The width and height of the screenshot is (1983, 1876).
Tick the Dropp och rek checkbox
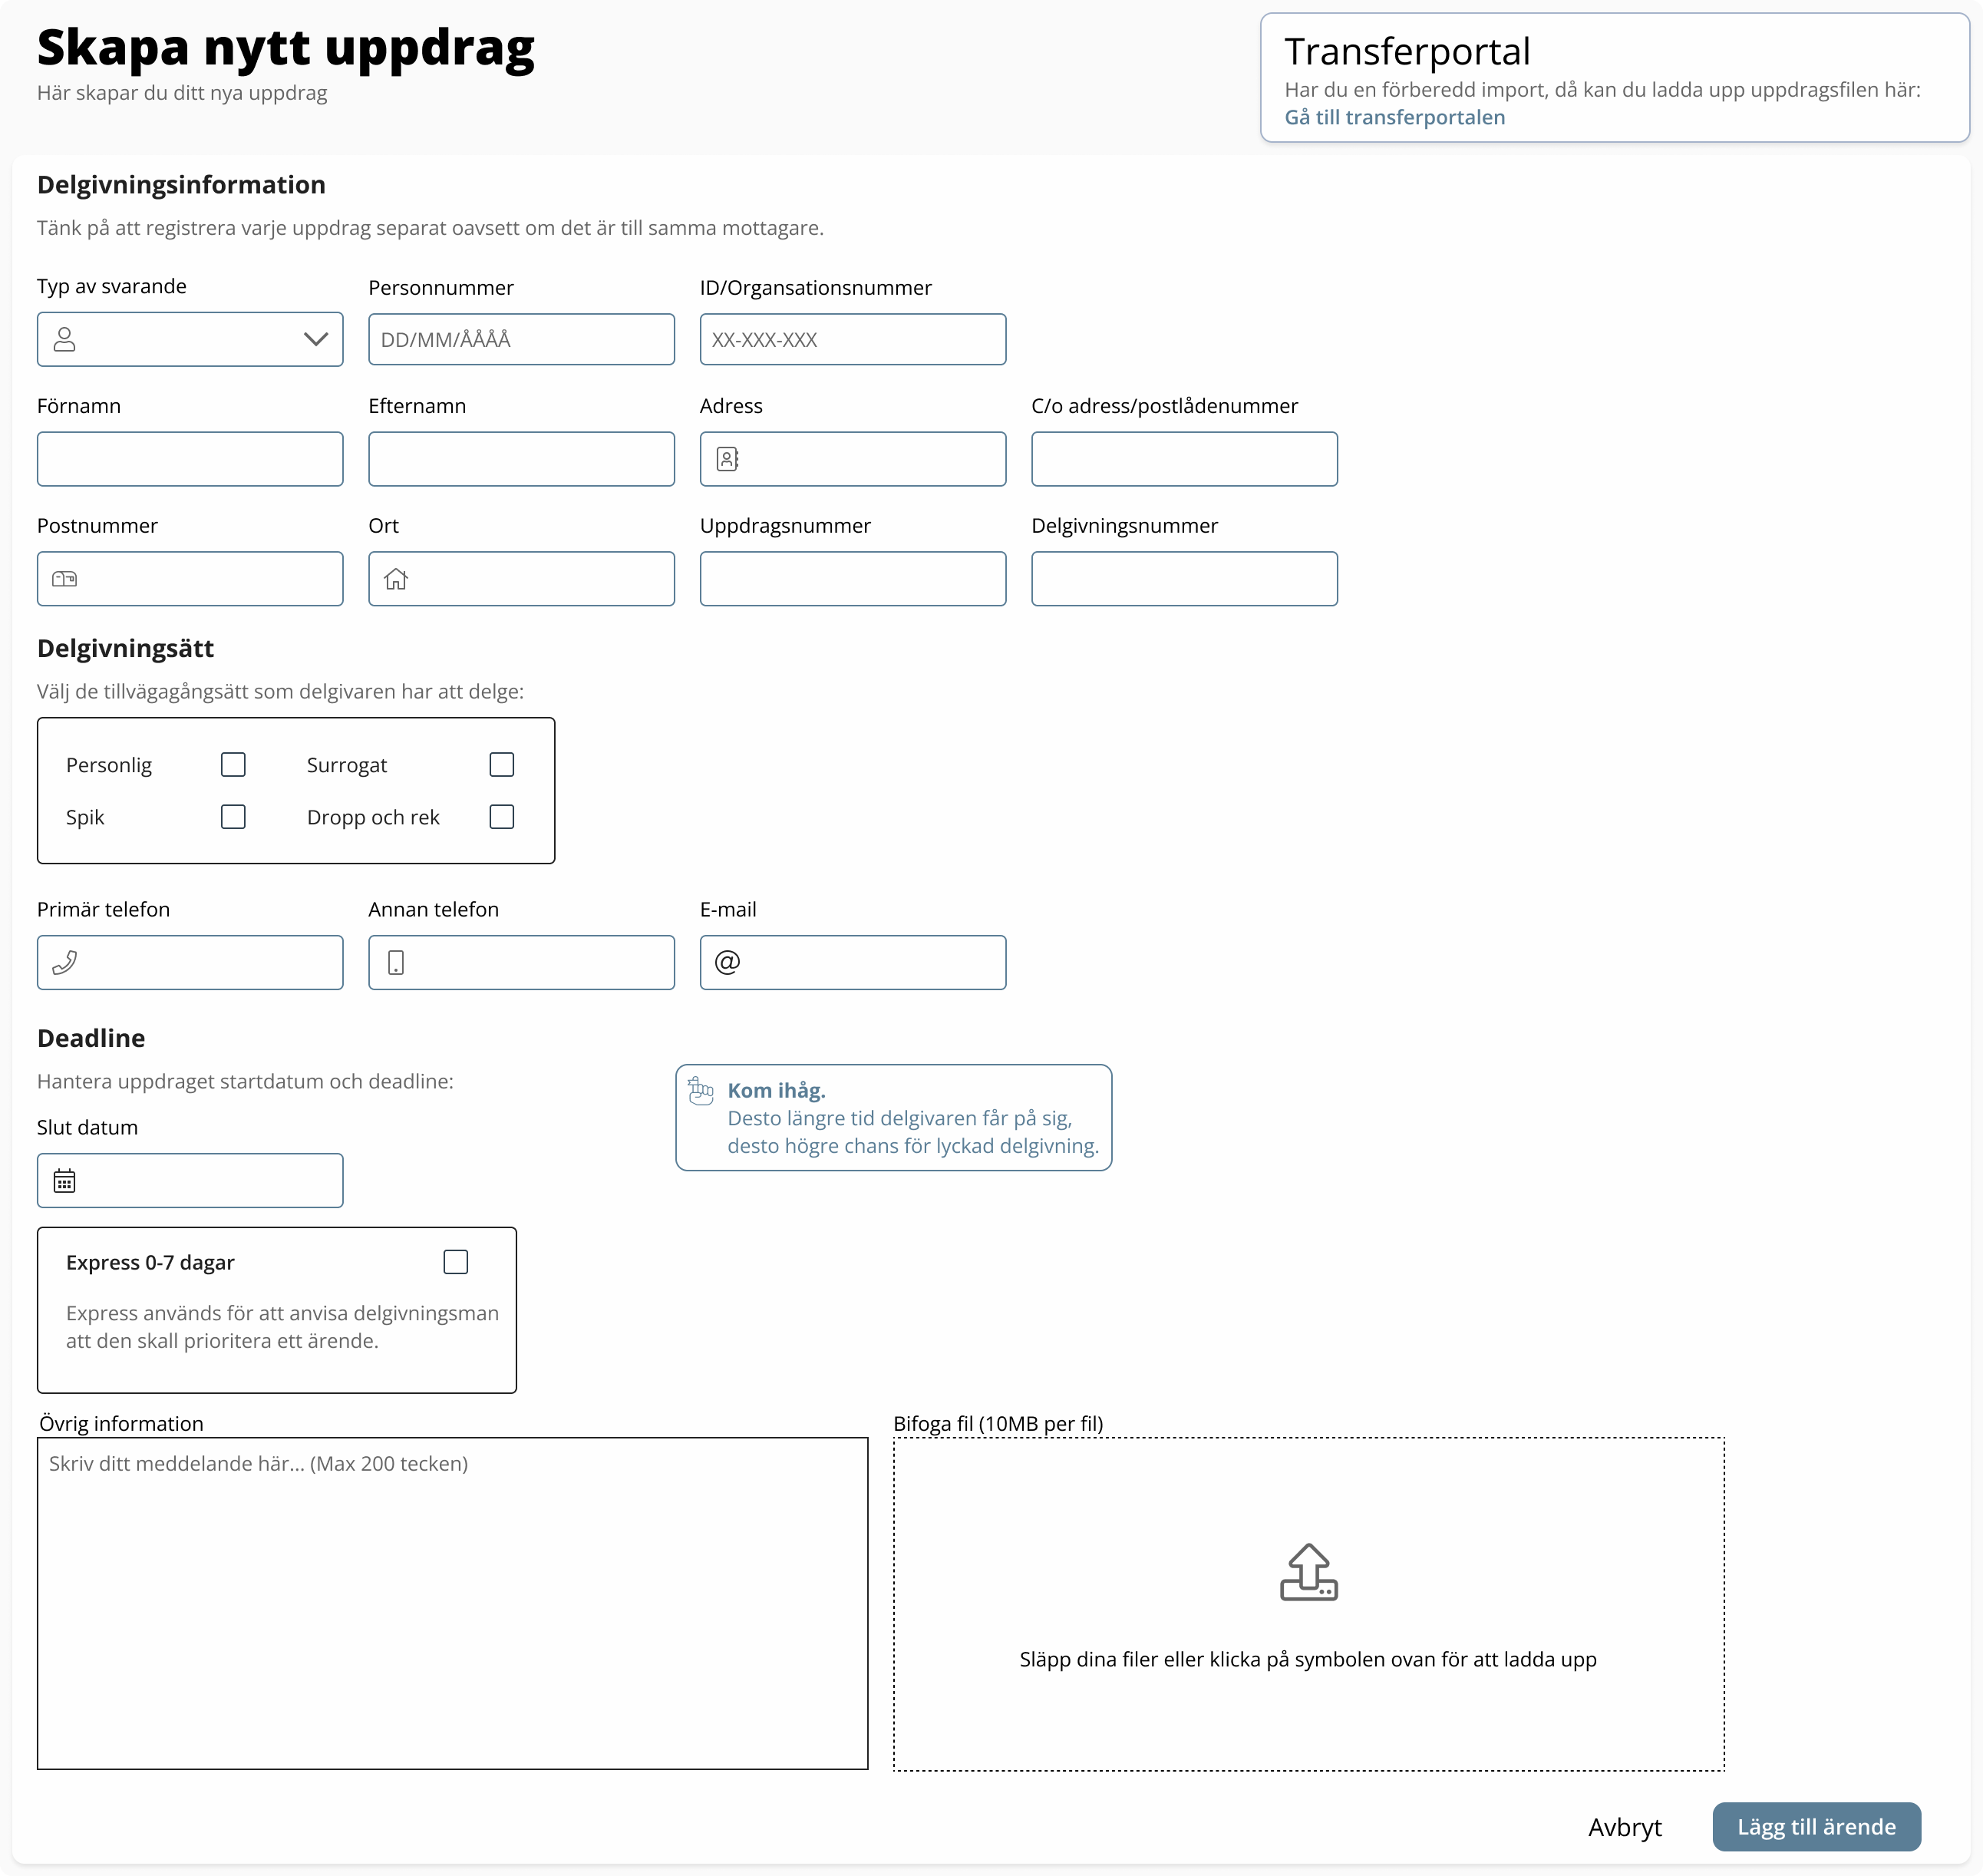click(502, 817)
